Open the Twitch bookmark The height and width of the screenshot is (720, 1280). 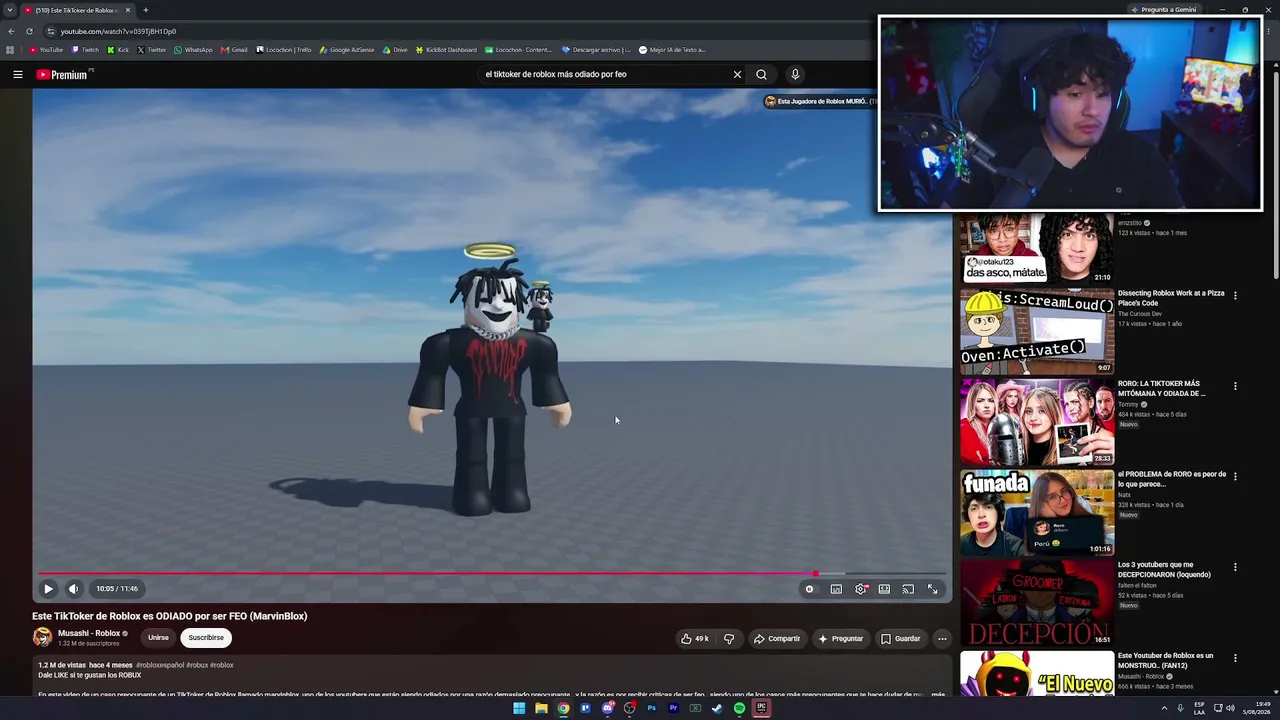86,50
